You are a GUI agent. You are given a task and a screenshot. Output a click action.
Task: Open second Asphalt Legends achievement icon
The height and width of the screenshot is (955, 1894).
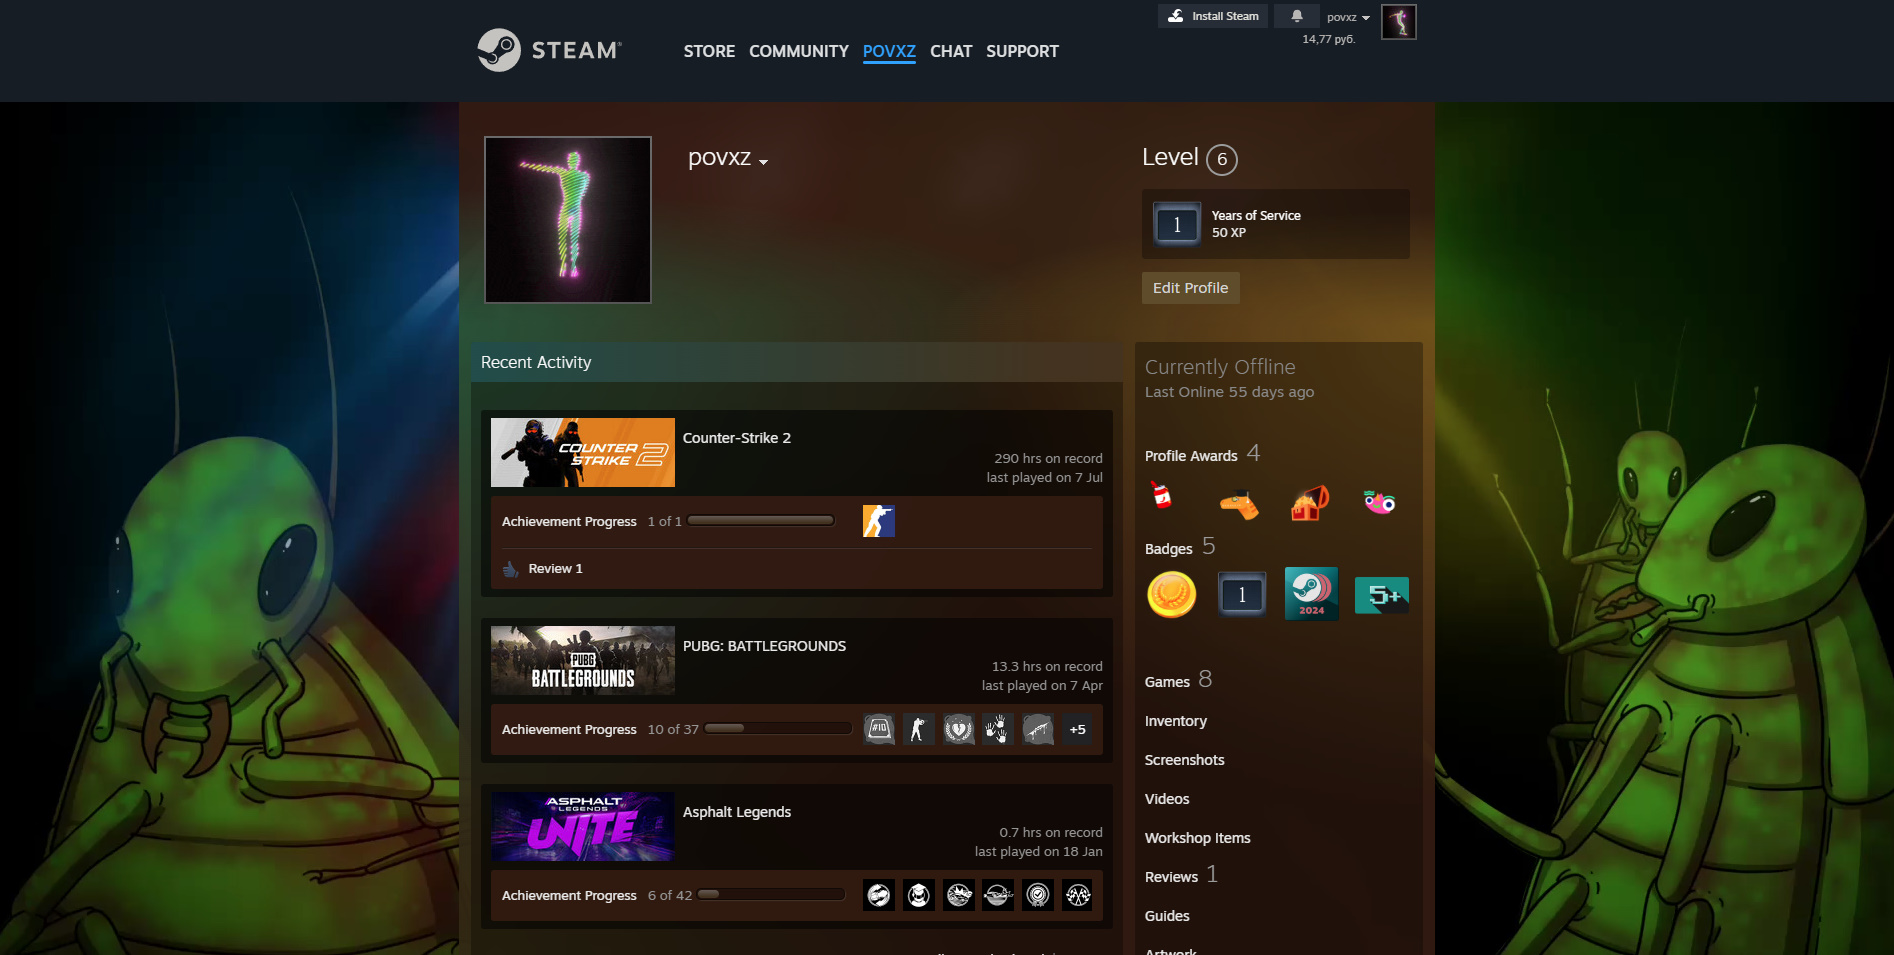click(918, 895)
